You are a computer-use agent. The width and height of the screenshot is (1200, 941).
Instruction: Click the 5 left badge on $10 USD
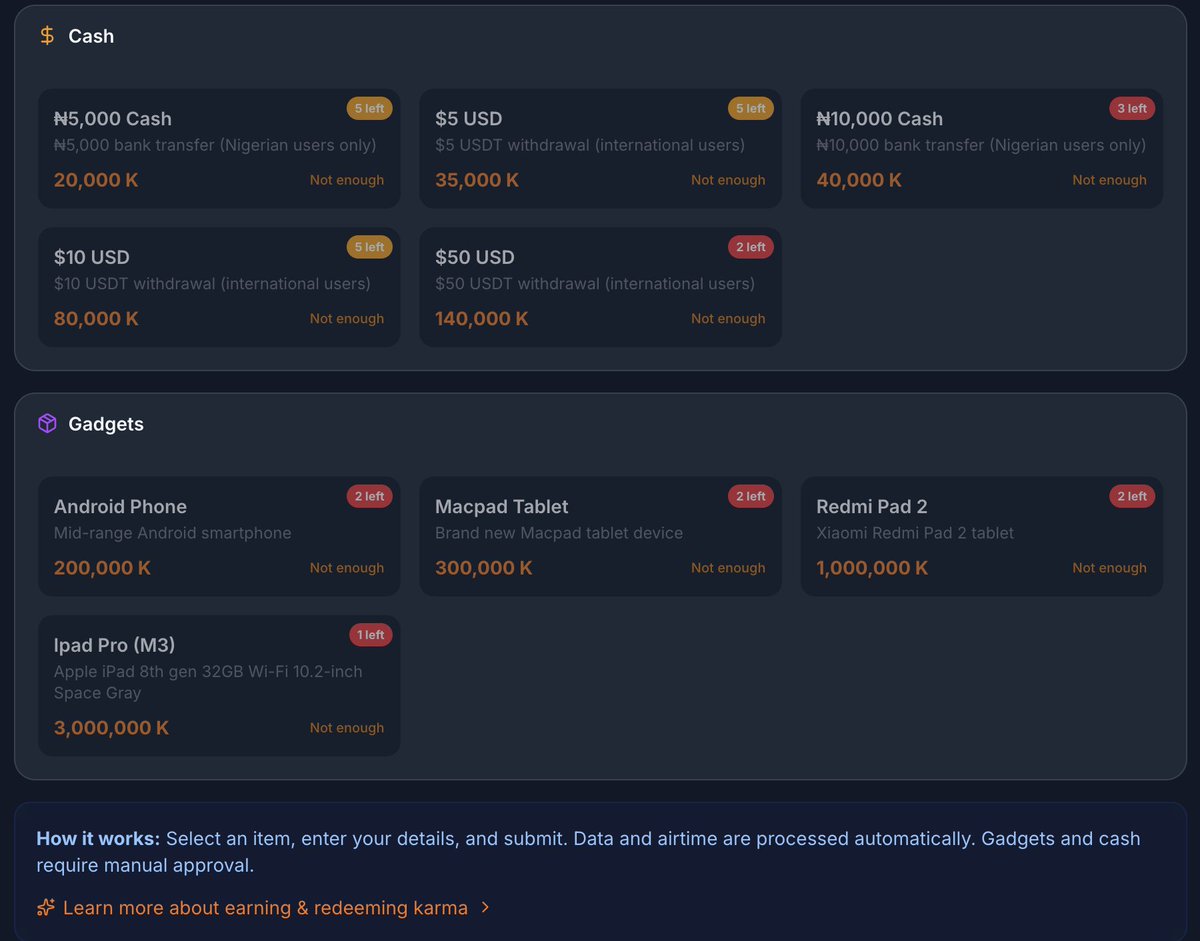pos(369,247)
